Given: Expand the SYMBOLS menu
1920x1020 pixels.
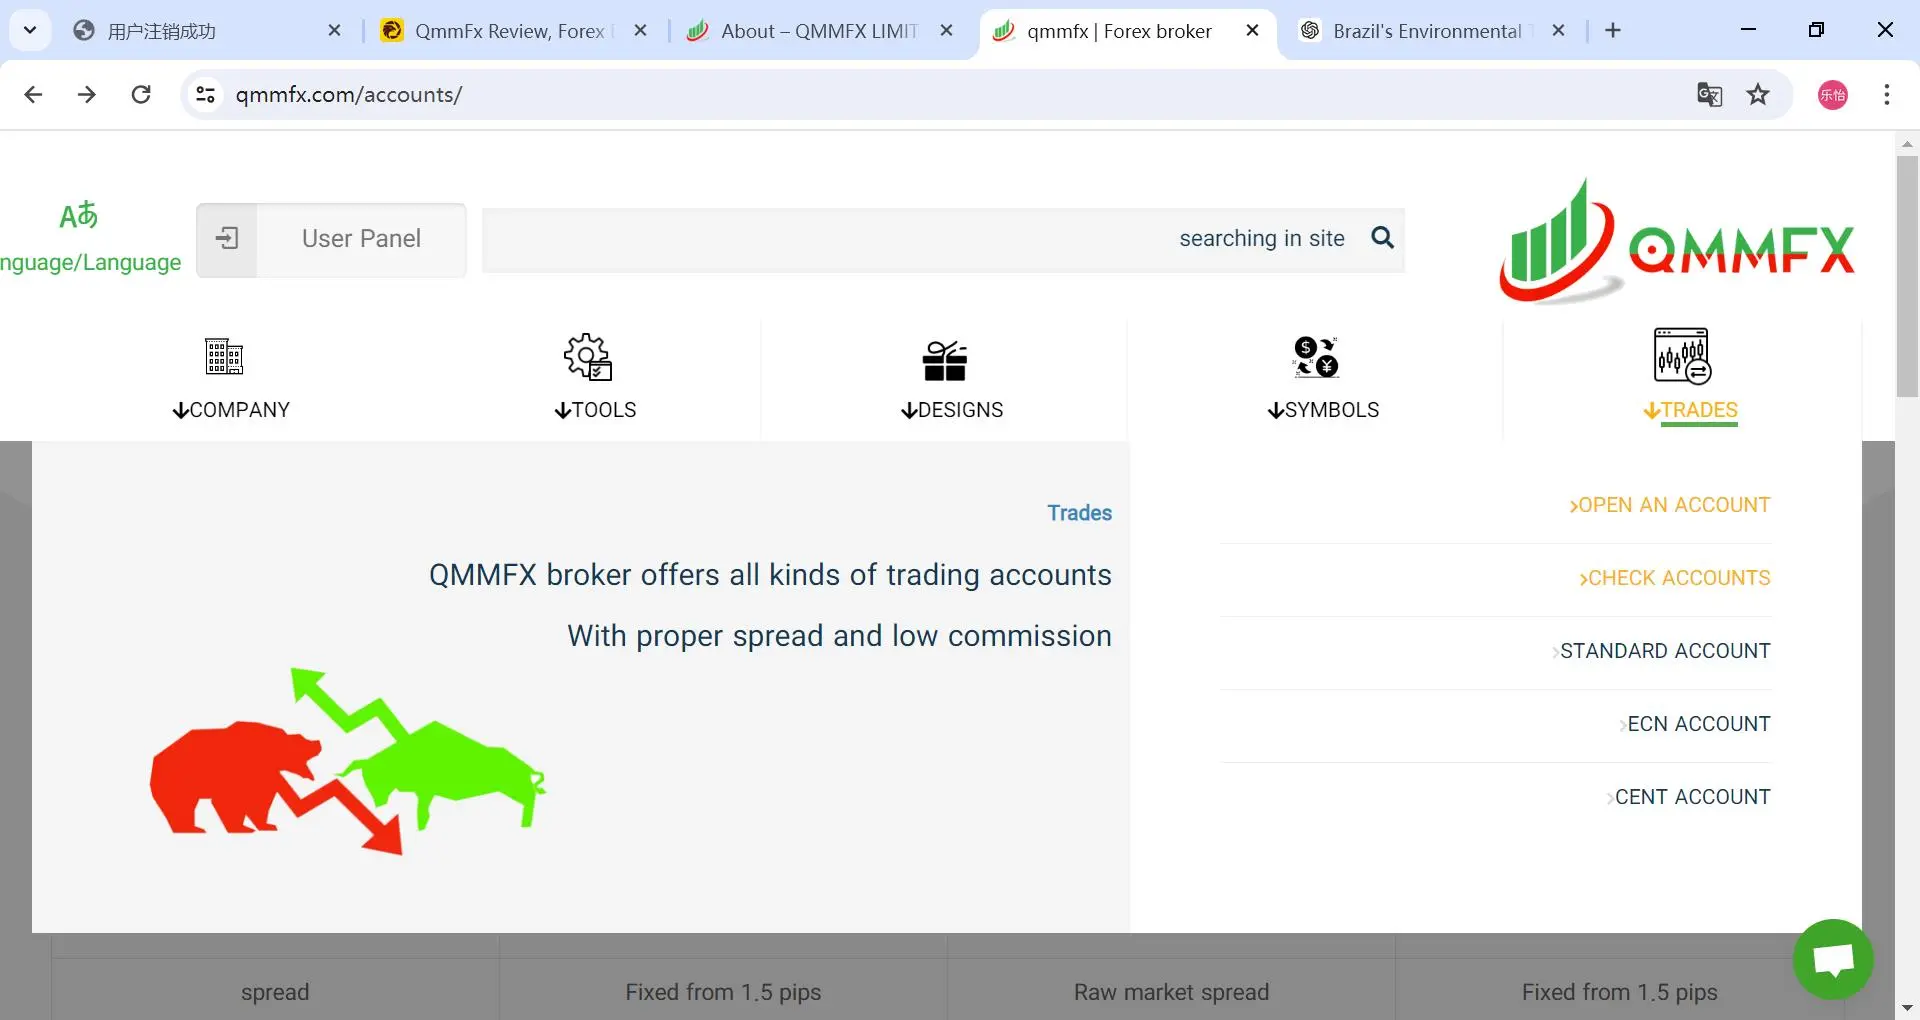Looking at the screenshot, I should (1323, 410).
